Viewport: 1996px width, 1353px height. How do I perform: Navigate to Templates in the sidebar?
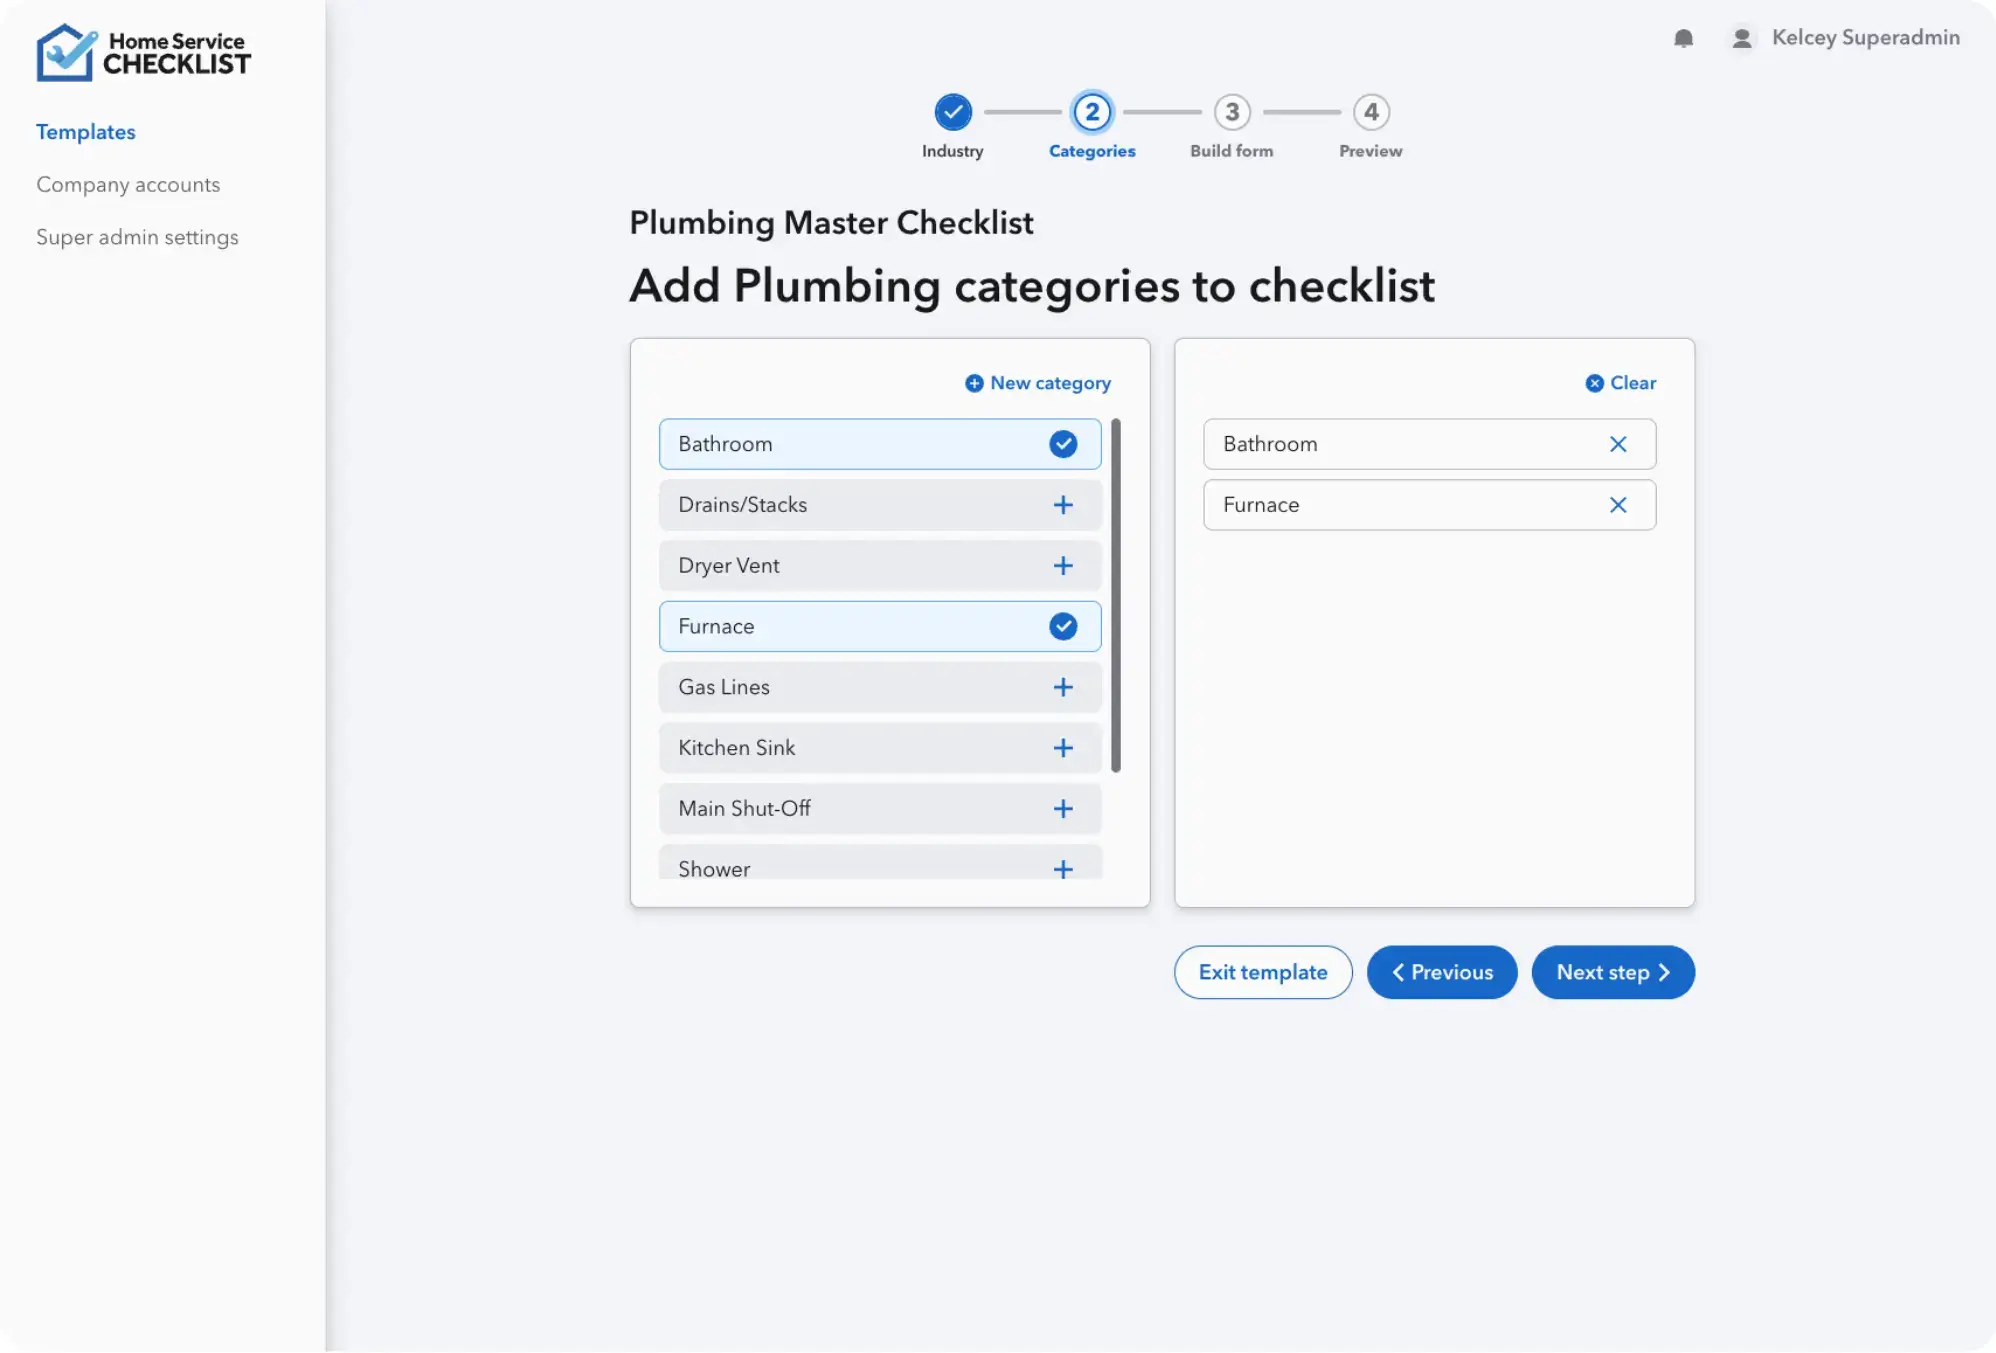tap(86, 131)
